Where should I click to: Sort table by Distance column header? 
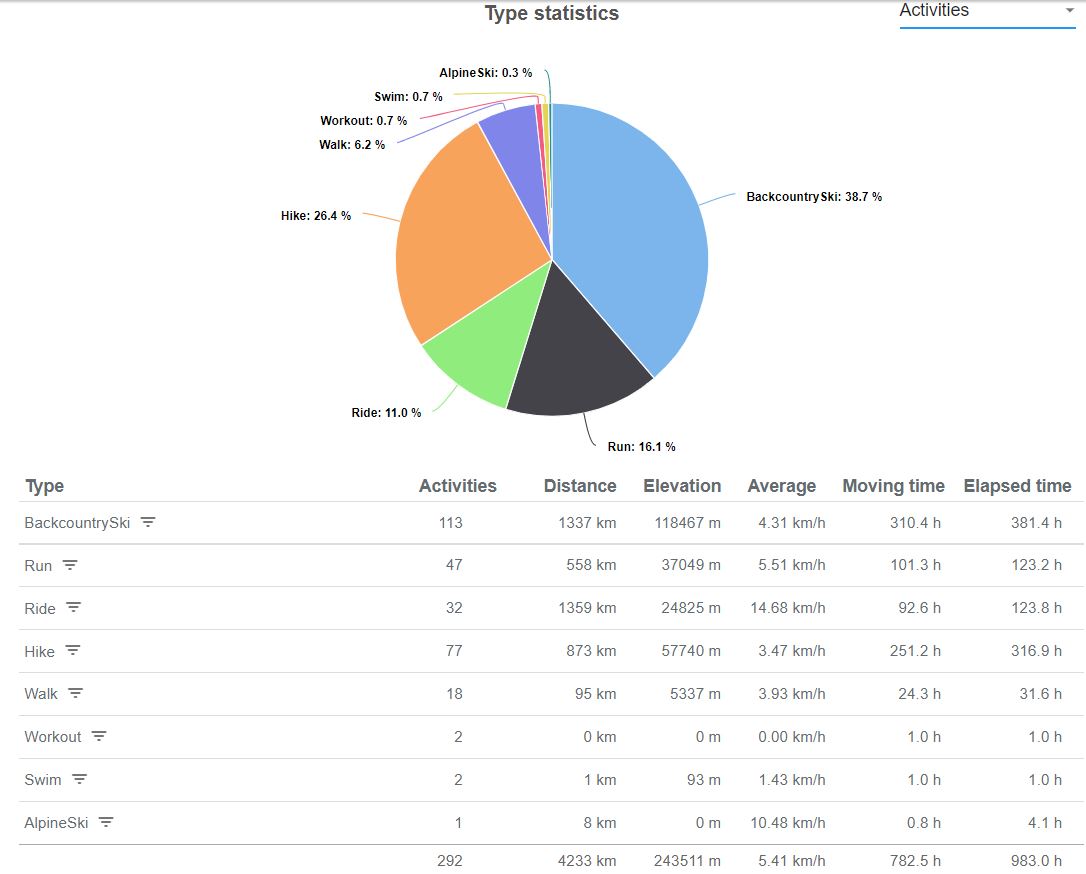[579, 486]
